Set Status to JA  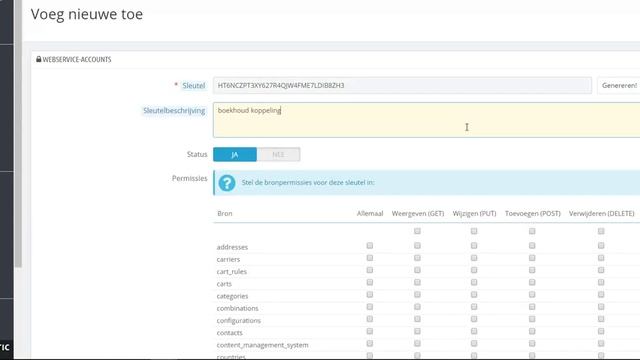[x=235, y=155]
